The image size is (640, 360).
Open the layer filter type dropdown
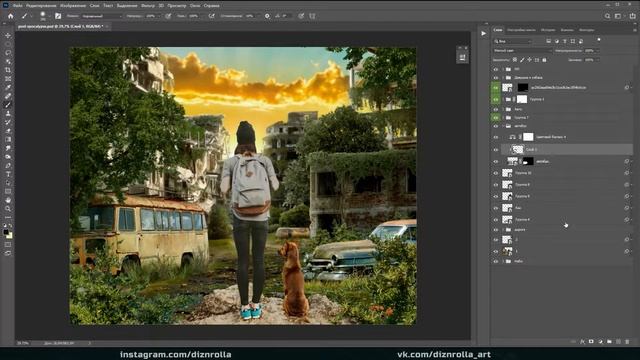tap(513, 41)
